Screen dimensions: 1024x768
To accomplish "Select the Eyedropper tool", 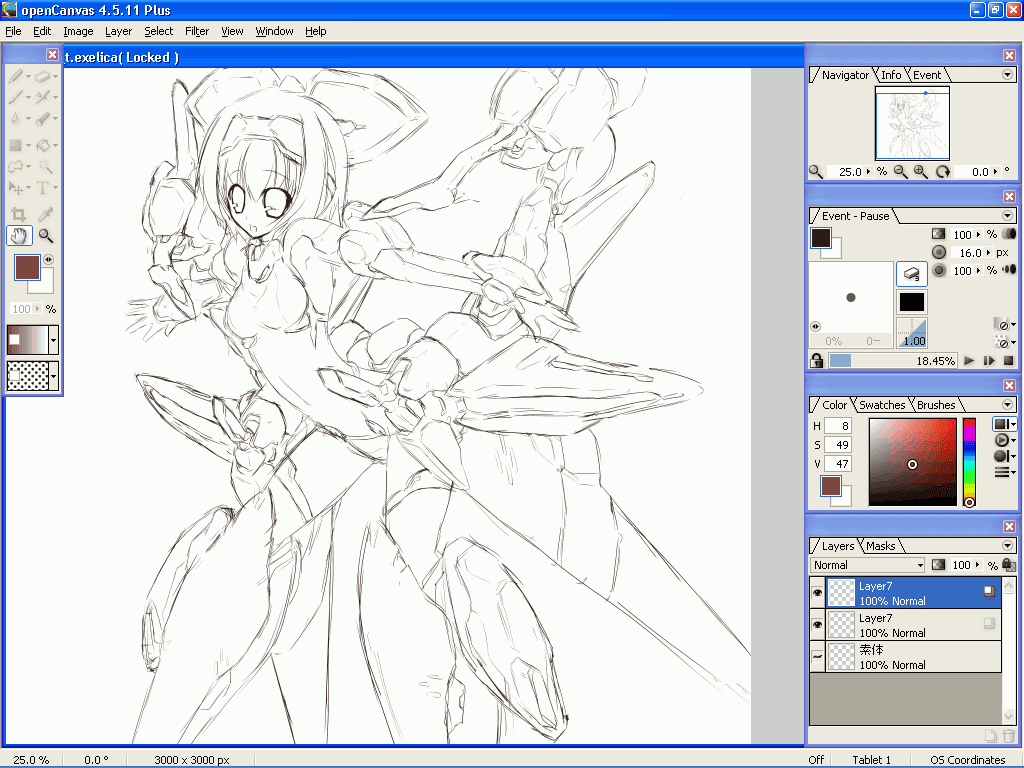I will pyautogui.click(x=45, y=214).
